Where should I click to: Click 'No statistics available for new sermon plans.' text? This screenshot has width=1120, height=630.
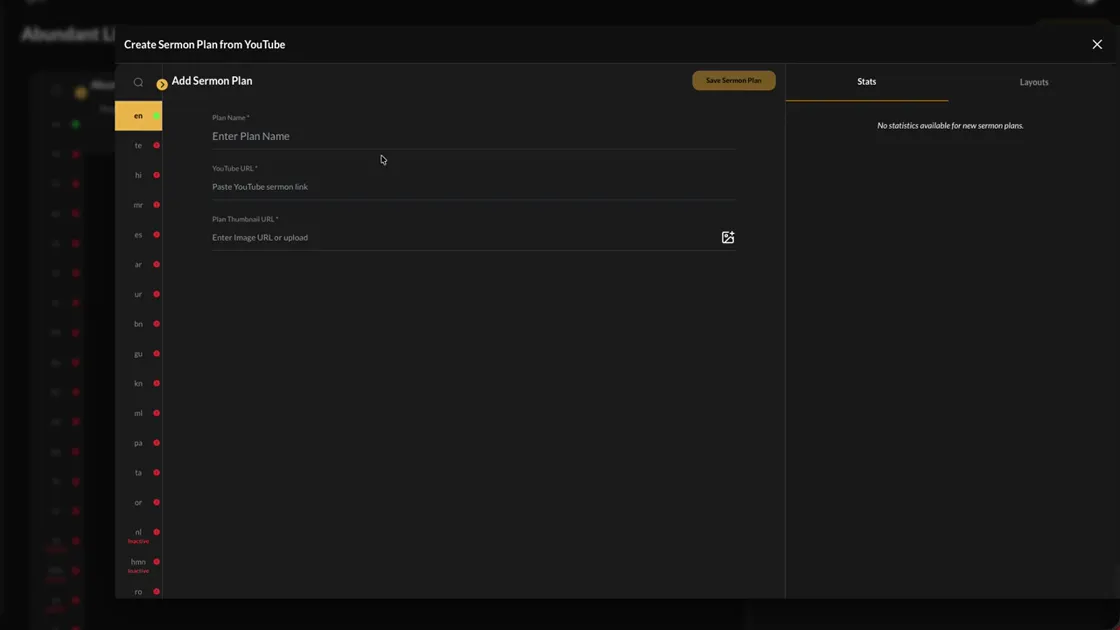[x=950, y=126]
